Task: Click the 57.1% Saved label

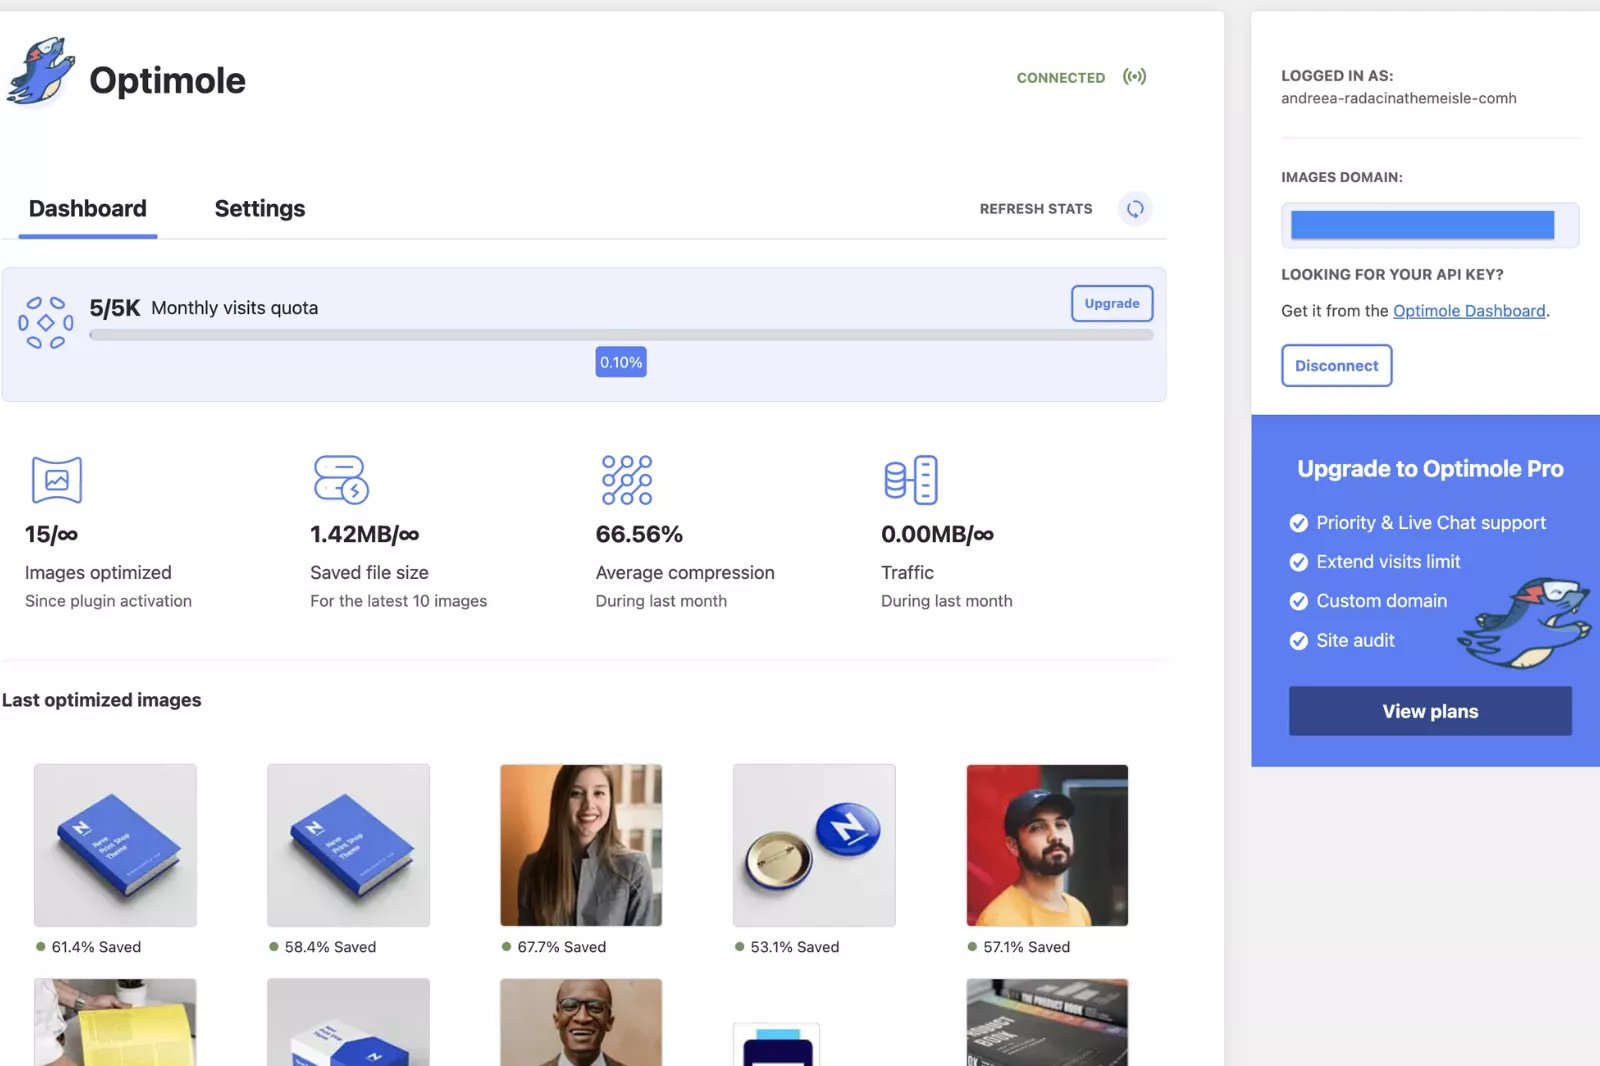Action: pos(1027,947)
